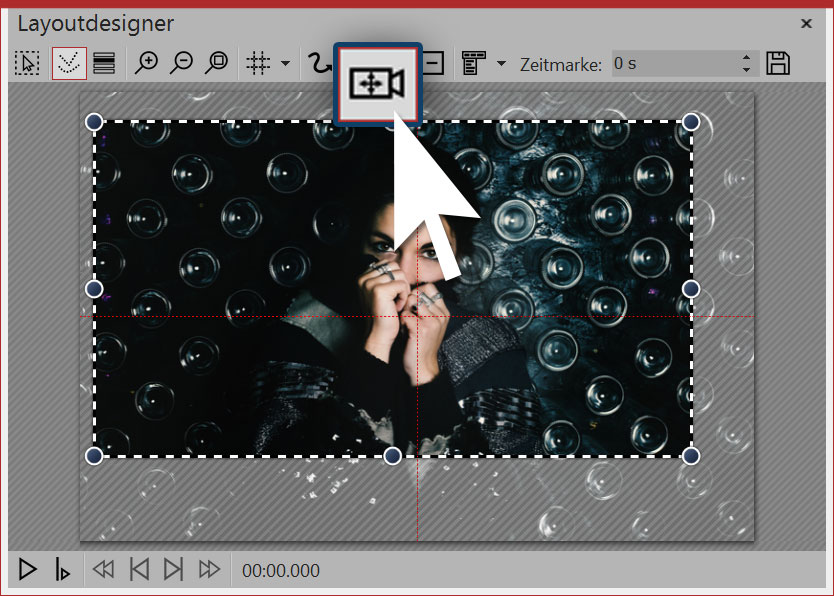Image resolution: width=834 pixels, height=596 pixels.
Task: Click the curved path arrow icon
Action: [320, 63]
